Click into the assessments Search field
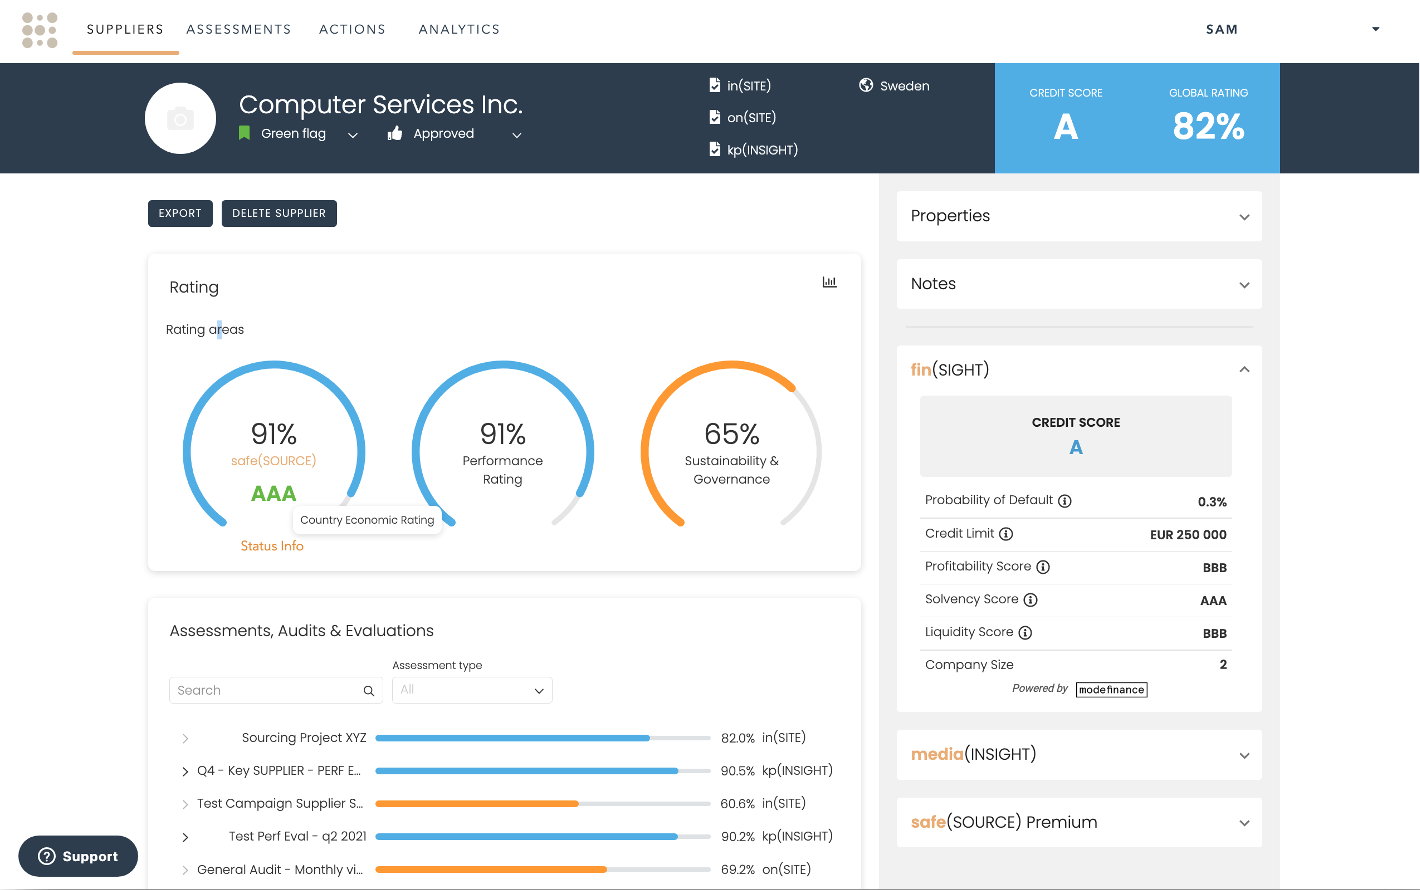This screenshot has width=1420, height=890. pos(276,690)
